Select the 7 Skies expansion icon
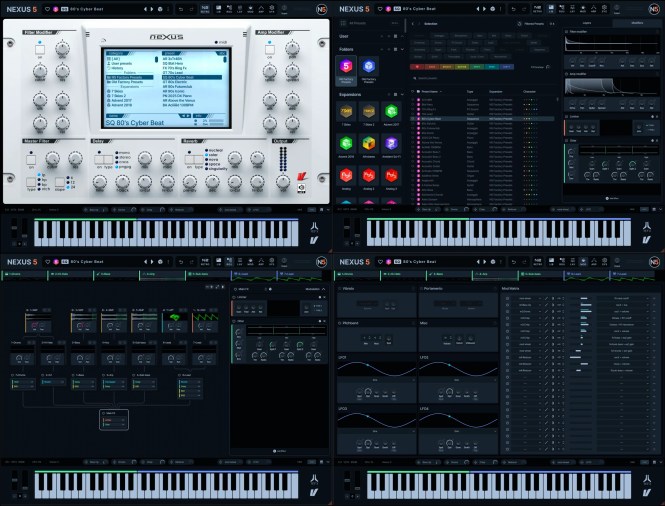This screenshot has height=506, width=665. (x=346, y=112)
